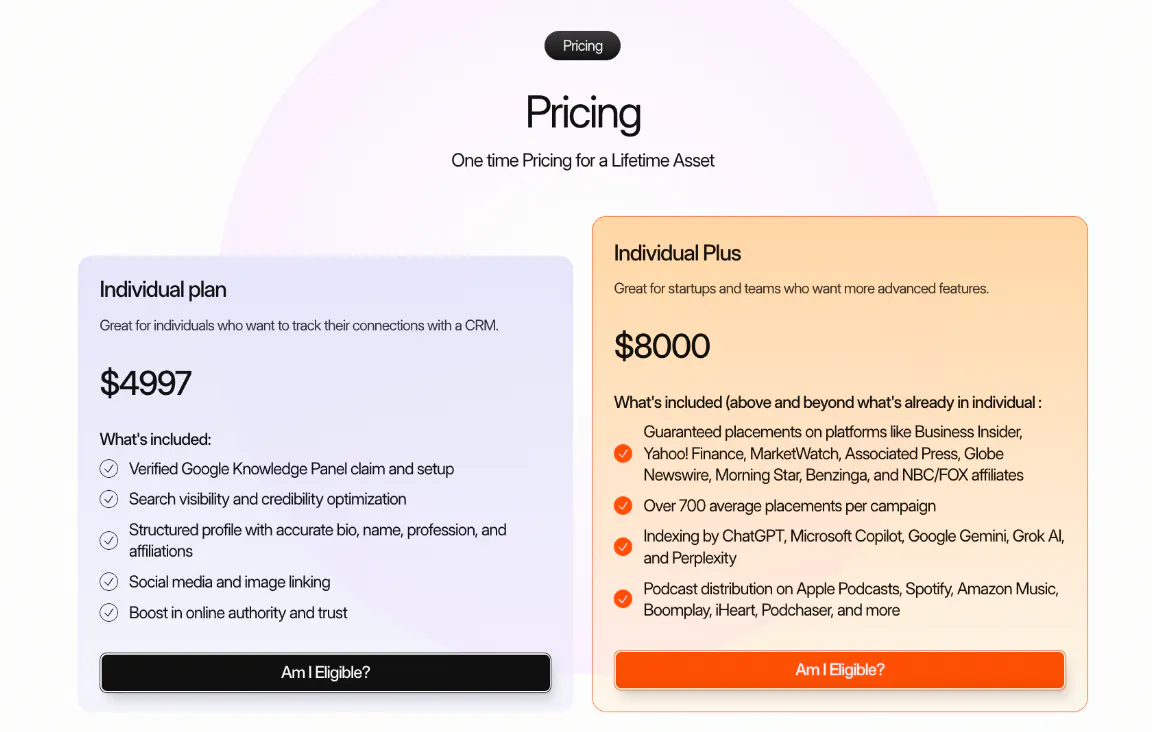Click the orange Am I Eligible? button
This screenshot has height=732, width=1152.
(x=840, y=670)
